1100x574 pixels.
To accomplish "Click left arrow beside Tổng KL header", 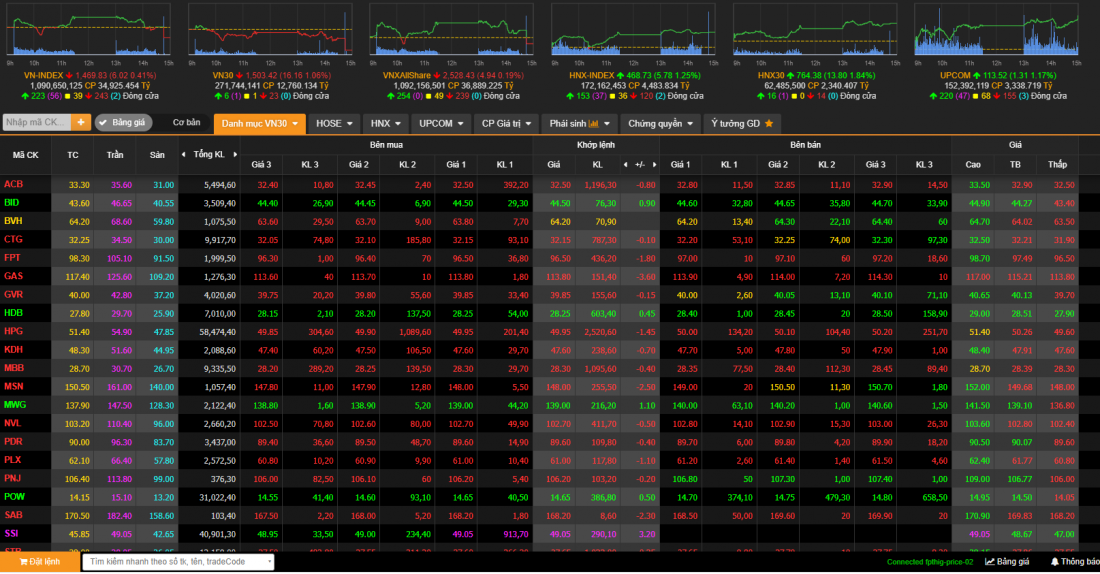I will (184, 155).
